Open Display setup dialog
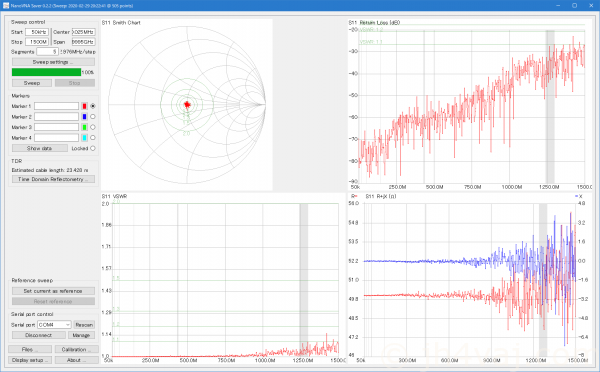 [x=30, y=360]
